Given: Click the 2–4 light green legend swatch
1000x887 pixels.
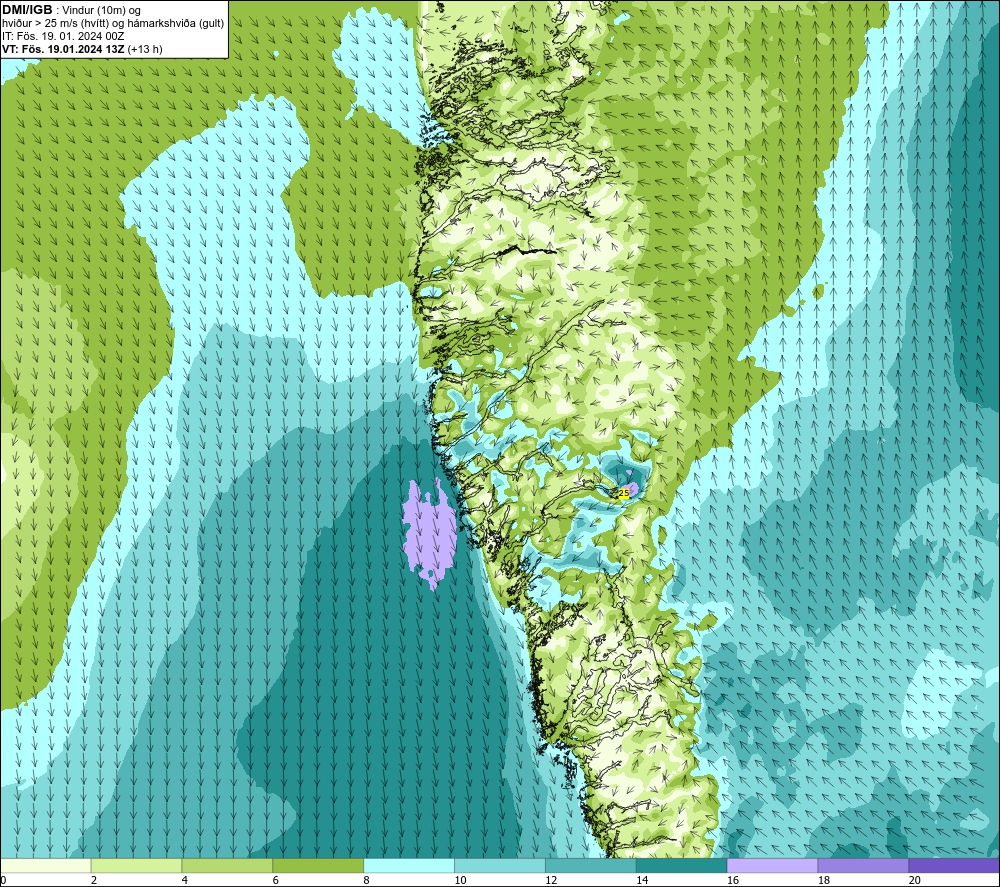Looking at the screenshot, I should (x=136, y=866).
